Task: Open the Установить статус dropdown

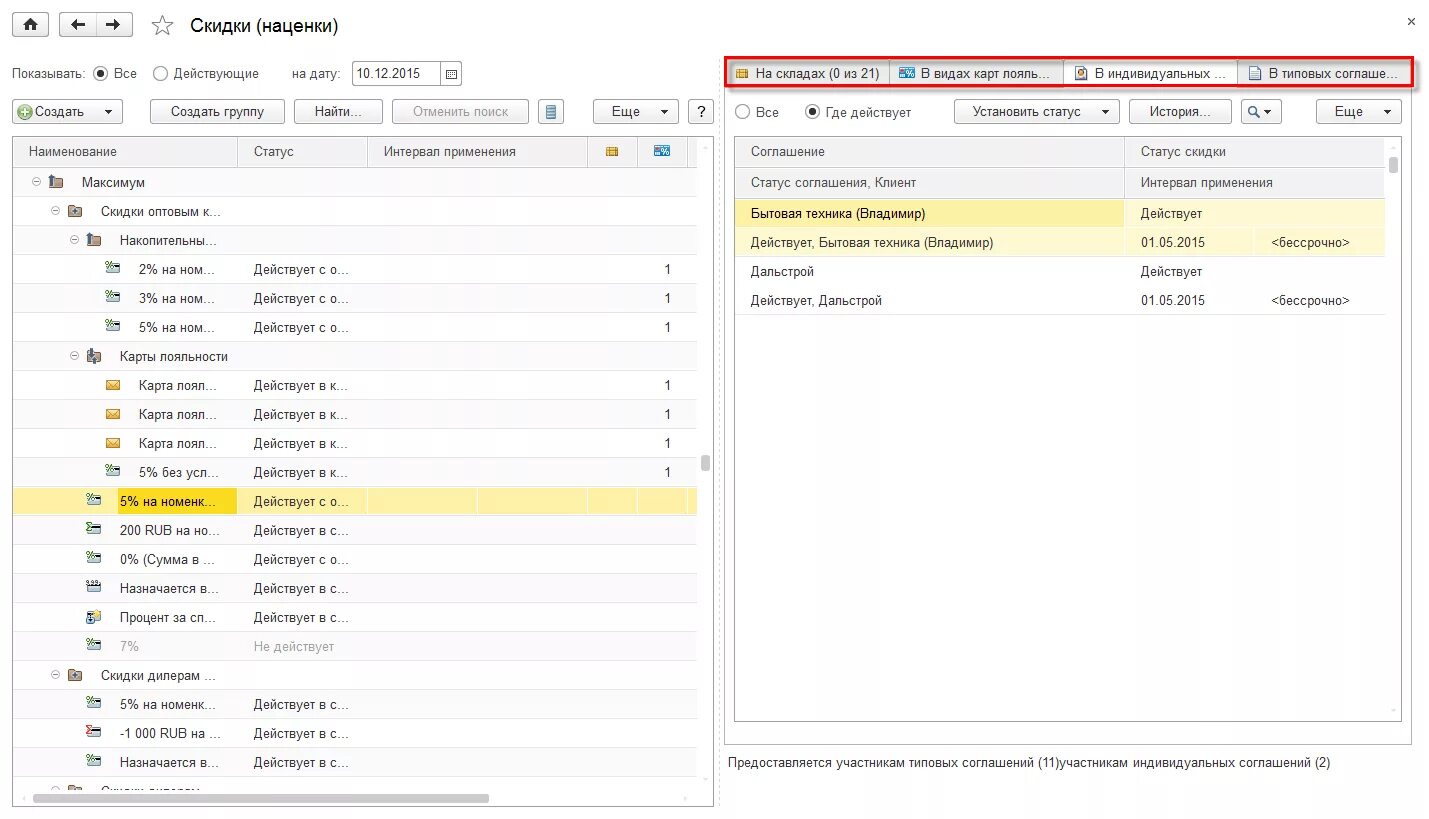Action: point(1036,112)
